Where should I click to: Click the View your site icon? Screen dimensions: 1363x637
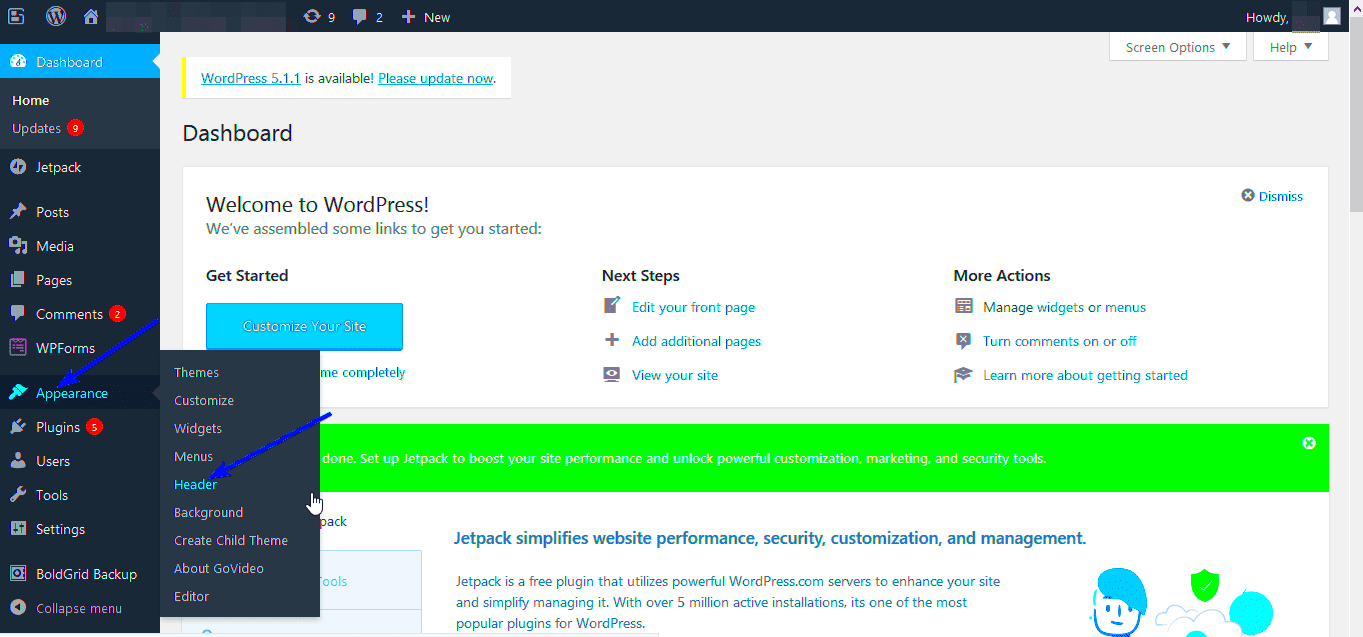point(612,375)
